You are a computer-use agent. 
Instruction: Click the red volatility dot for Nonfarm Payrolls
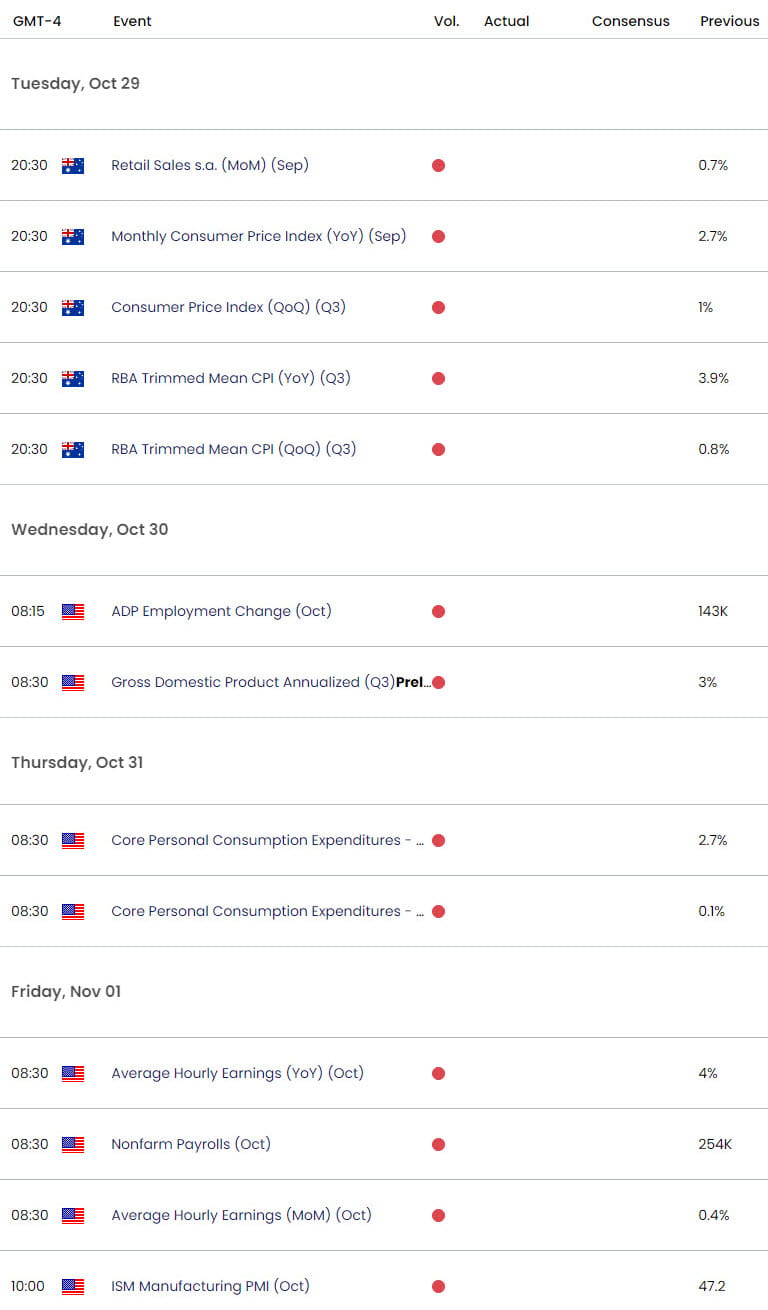(x=438, y=1144)
